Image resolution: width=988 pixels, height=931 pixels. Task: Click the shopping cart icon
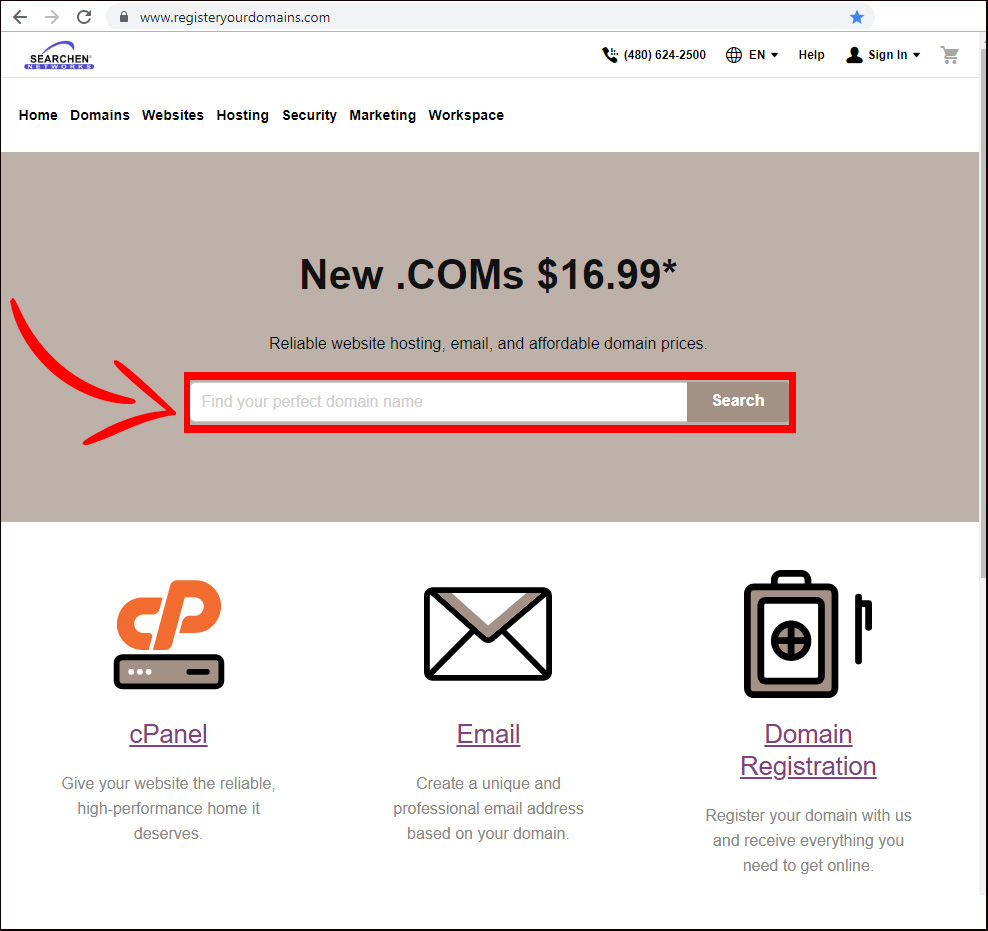(x=950, y=55)
